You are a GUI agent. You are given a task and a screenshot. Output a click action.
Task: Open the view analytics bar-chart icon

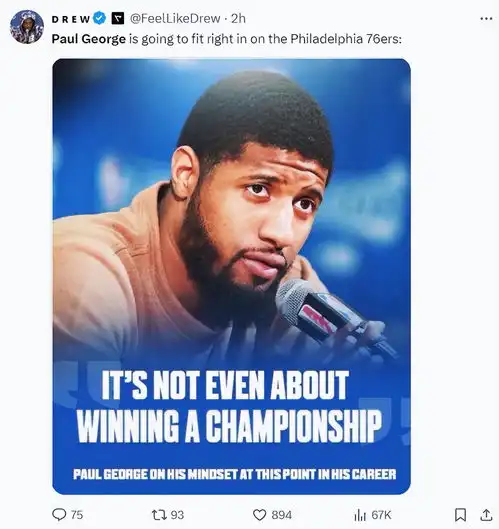click(360, 515)
